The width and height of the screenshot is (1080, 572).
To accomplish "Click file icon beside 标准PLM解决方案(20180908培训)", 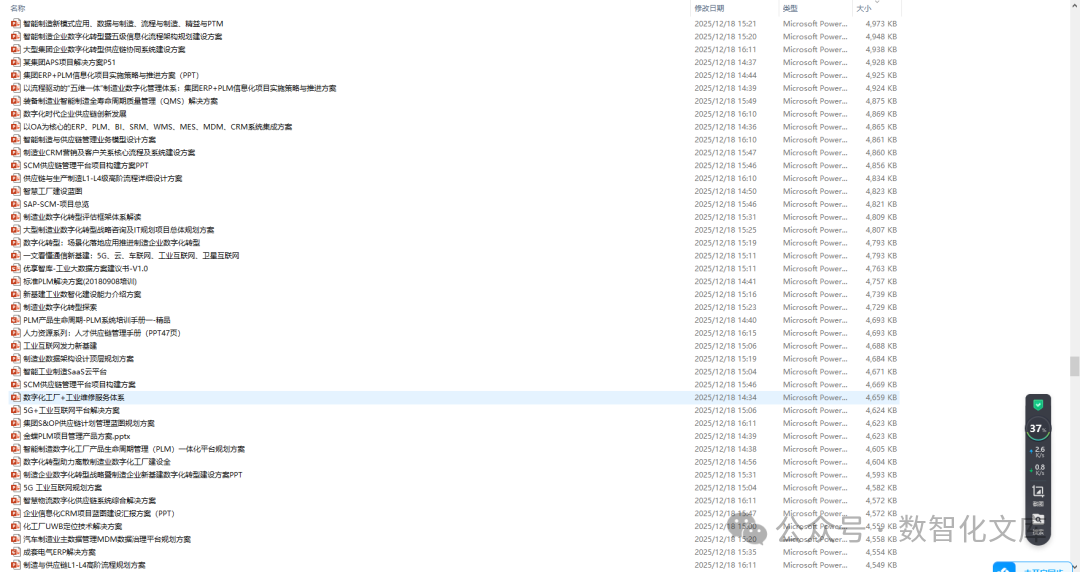I will [x=16, y=281].
